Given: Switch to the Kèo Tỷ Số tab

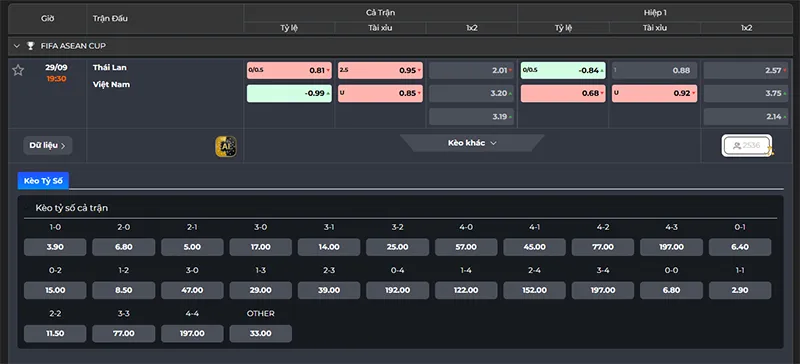Looking at the screenshot, I should click(43, 181).
